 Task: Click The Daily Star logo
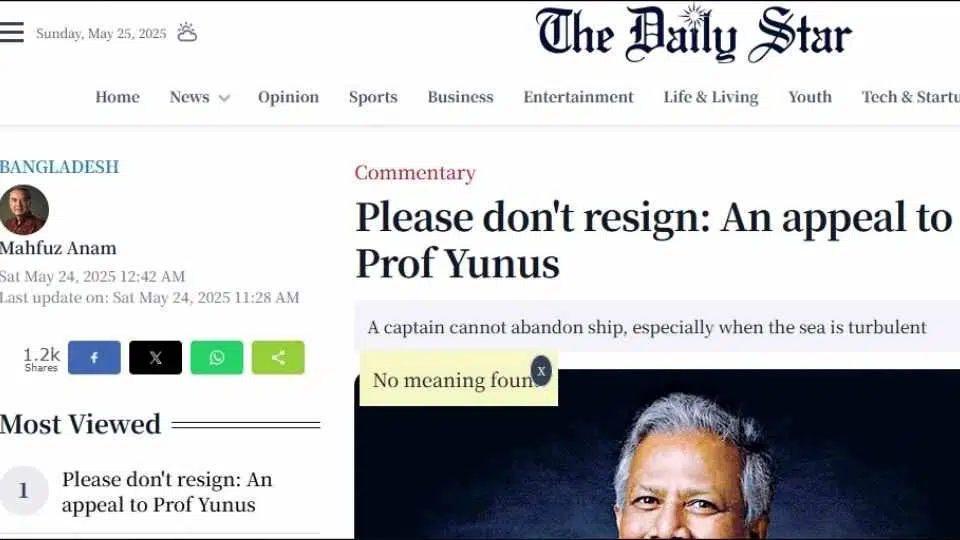[x=693, y=34]
